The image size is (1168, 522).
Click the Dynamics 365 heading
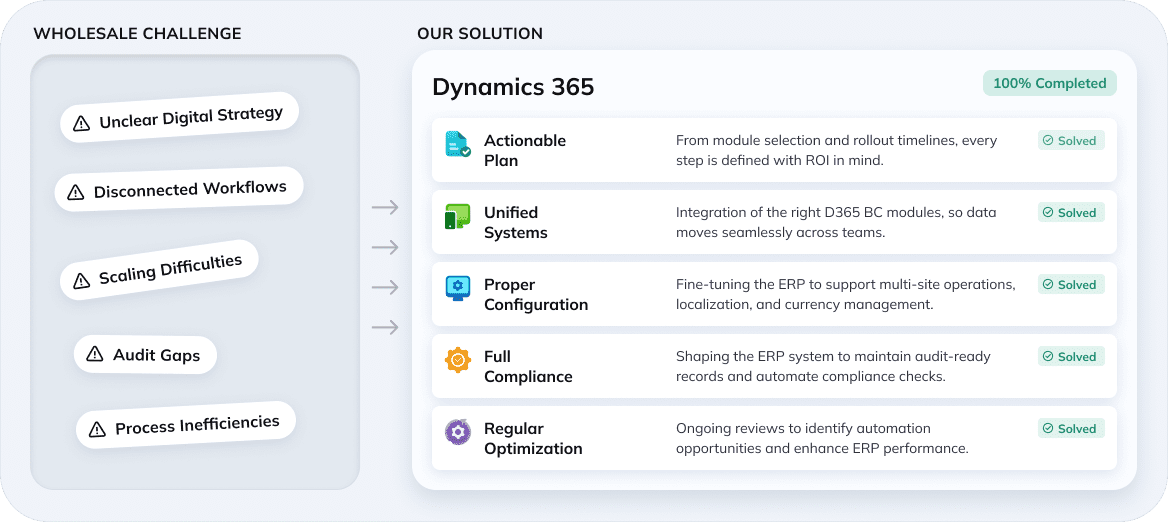pos(513,87)
